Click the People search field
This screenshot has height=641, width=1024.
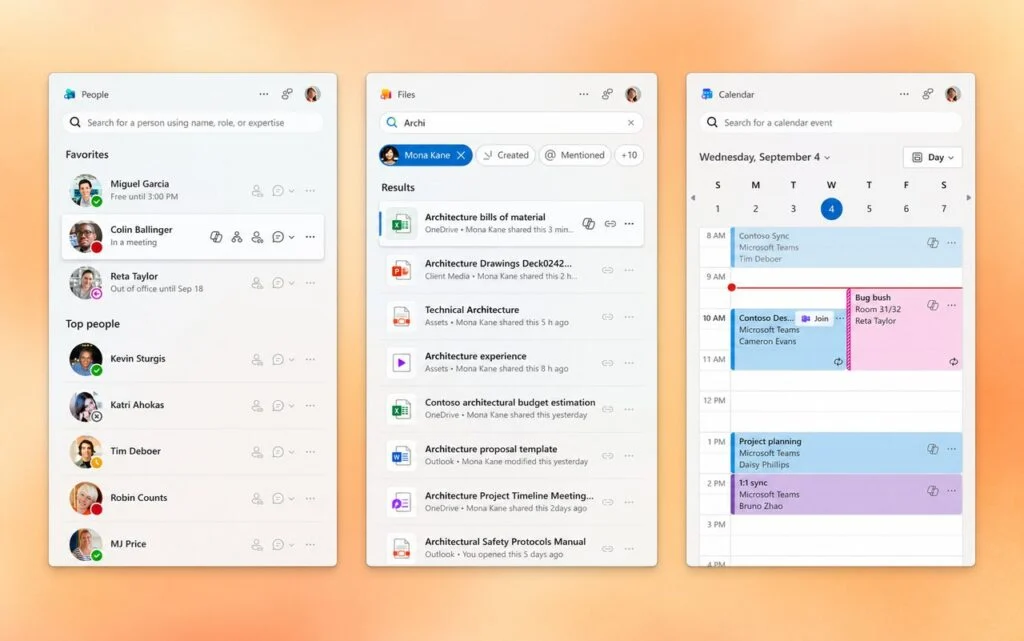[193, 123]
